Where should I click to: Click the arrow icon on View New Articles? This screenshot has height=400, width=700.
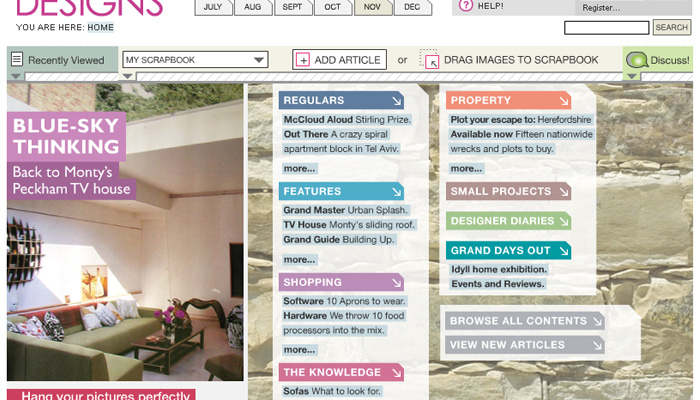[x=597, y=345]
